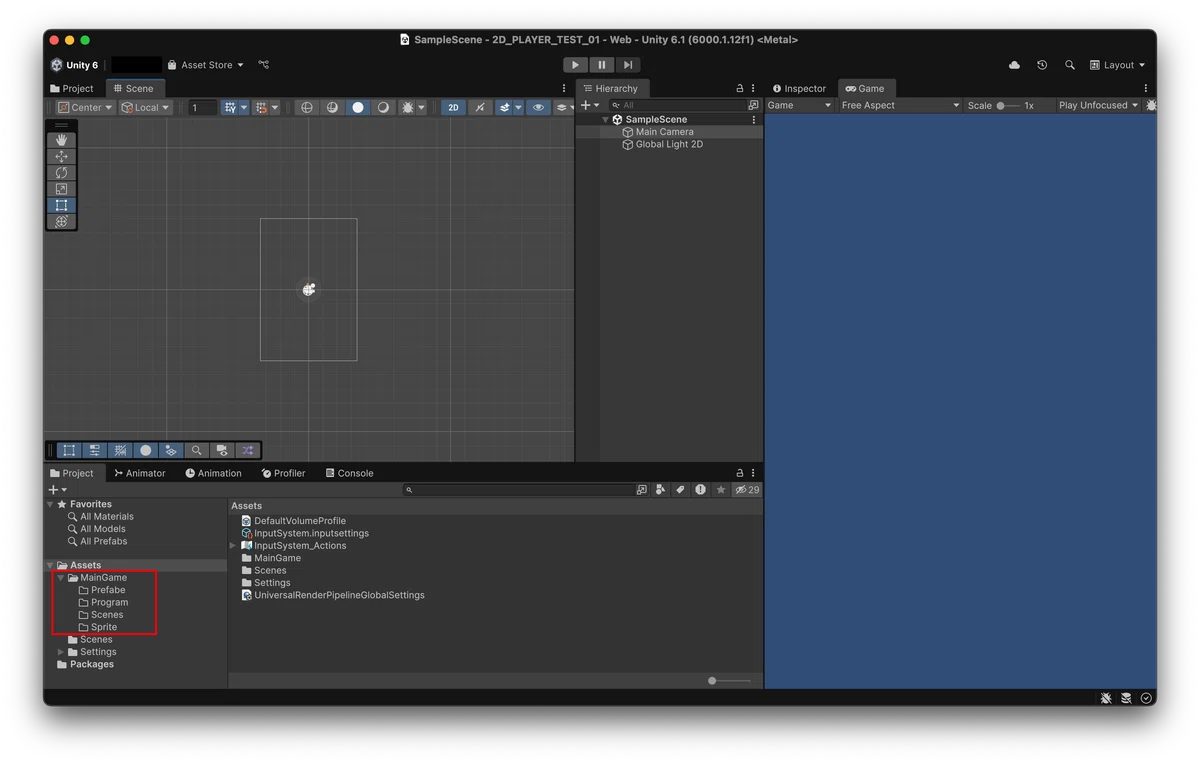Switch to the Console tab

[x=349, y=473]
